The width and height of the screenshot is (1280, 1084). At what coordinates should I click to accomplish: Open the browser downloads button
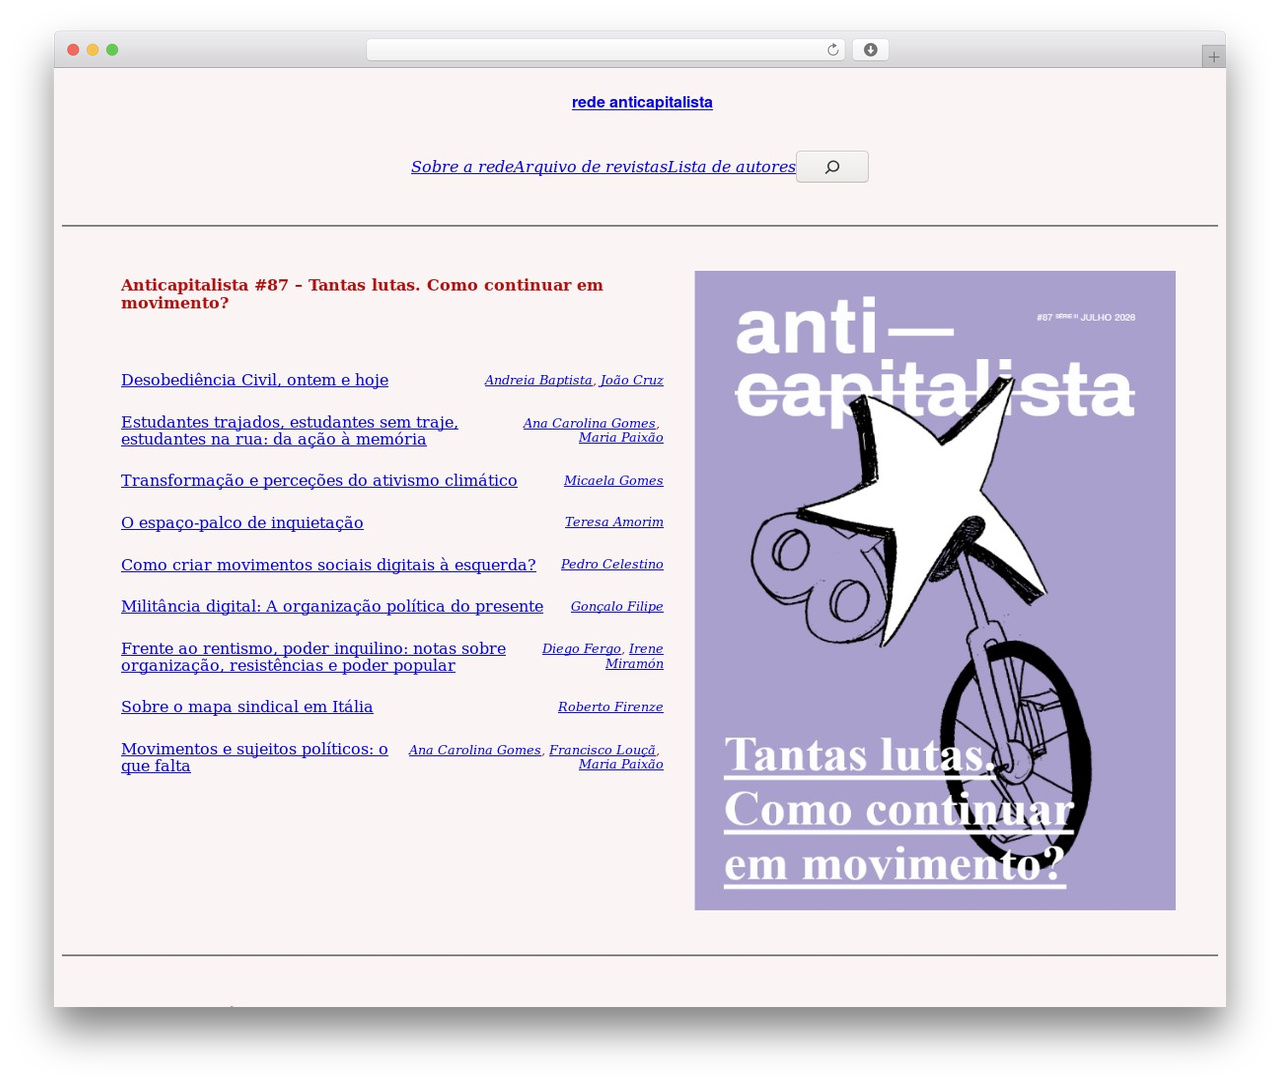click(x=870, y=50)
